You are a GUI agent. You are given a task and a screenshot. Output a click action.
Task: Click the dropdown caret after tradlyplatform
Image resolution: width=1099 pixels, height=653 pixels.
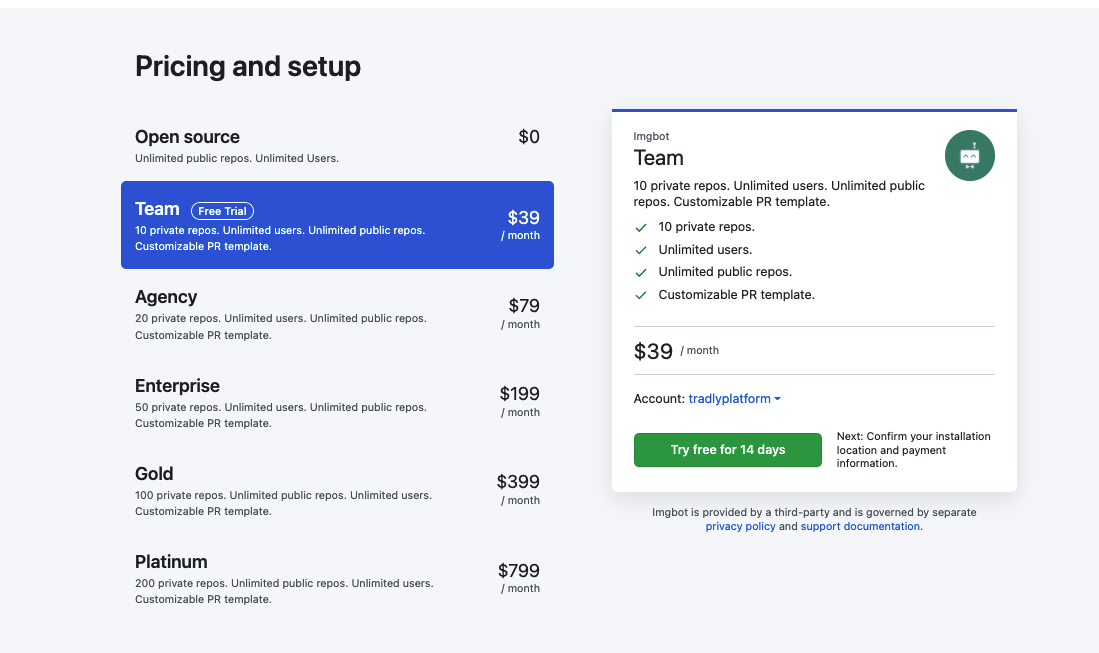pos(776,398)
